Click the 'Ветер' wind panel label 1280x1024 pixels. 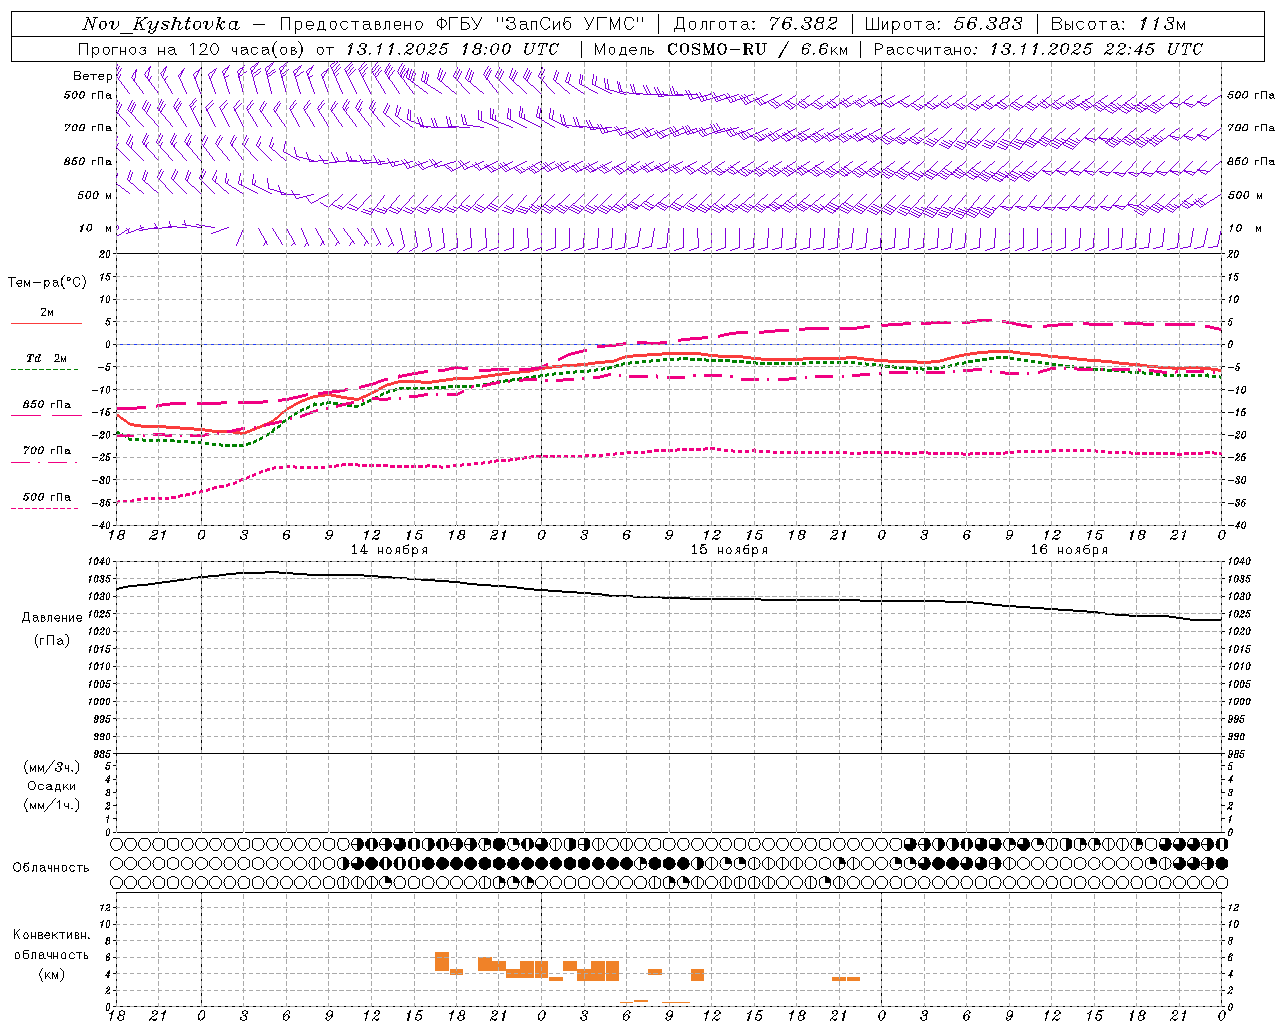pos(92,76)
